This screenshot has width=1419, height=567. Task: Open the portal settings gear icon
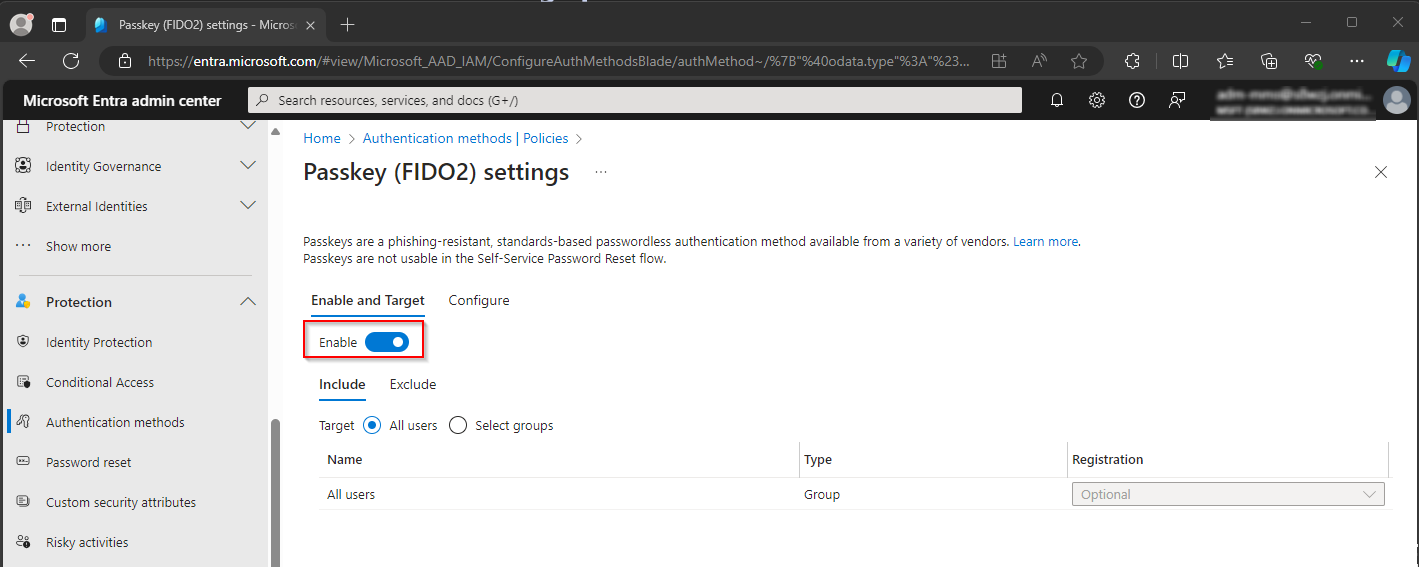(x=1097, y=100)
